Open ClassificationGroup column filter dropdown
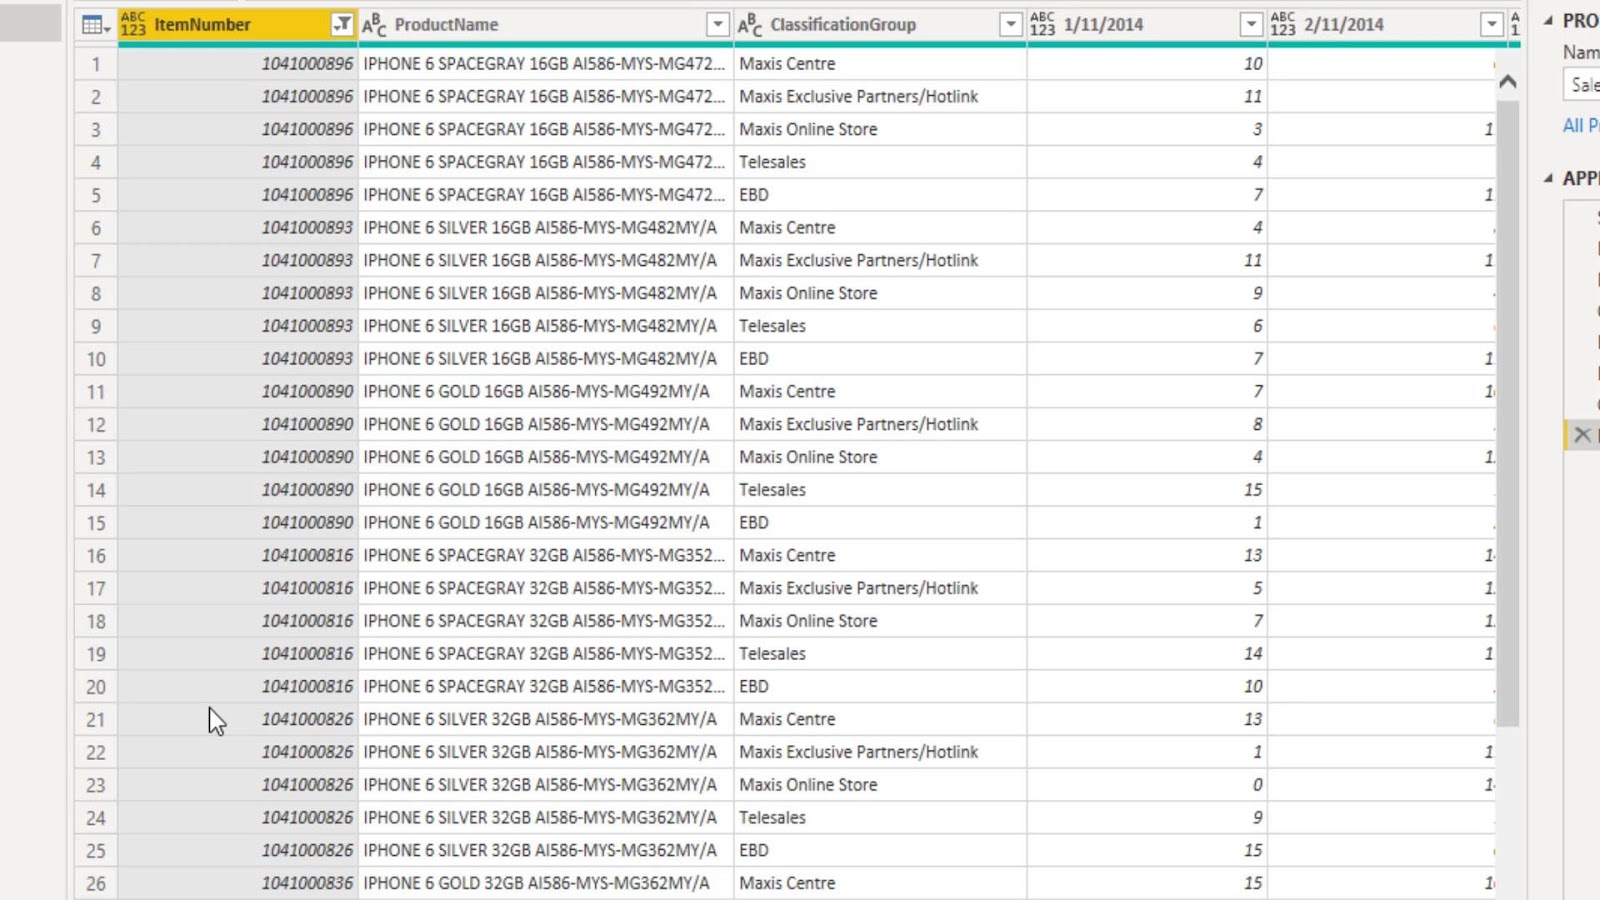Image resolution: width=1600 pixels, height=900 pixels. click(1011, 25)
